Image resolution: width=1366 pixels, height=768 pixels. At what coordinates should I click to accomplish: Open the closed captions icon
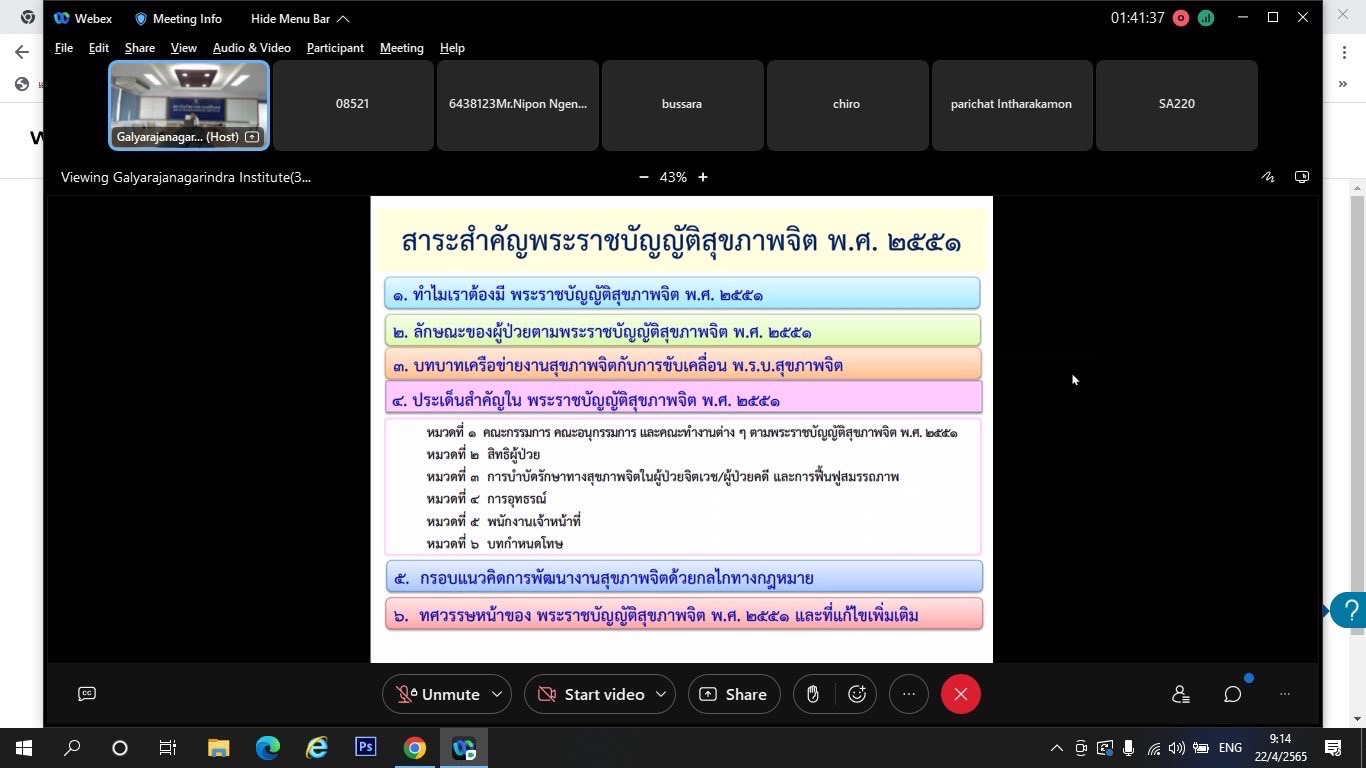[87, 694]
